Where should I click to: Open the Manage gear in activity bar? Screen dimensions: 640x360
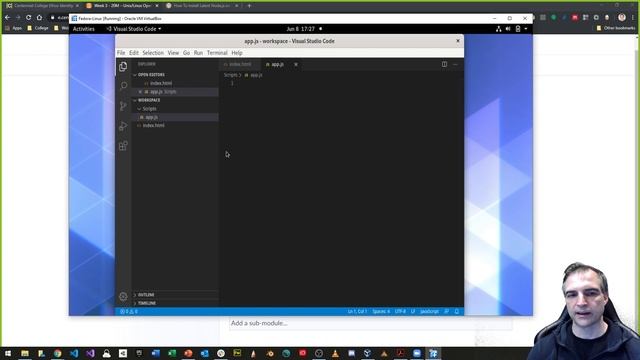tap(123, 297)
